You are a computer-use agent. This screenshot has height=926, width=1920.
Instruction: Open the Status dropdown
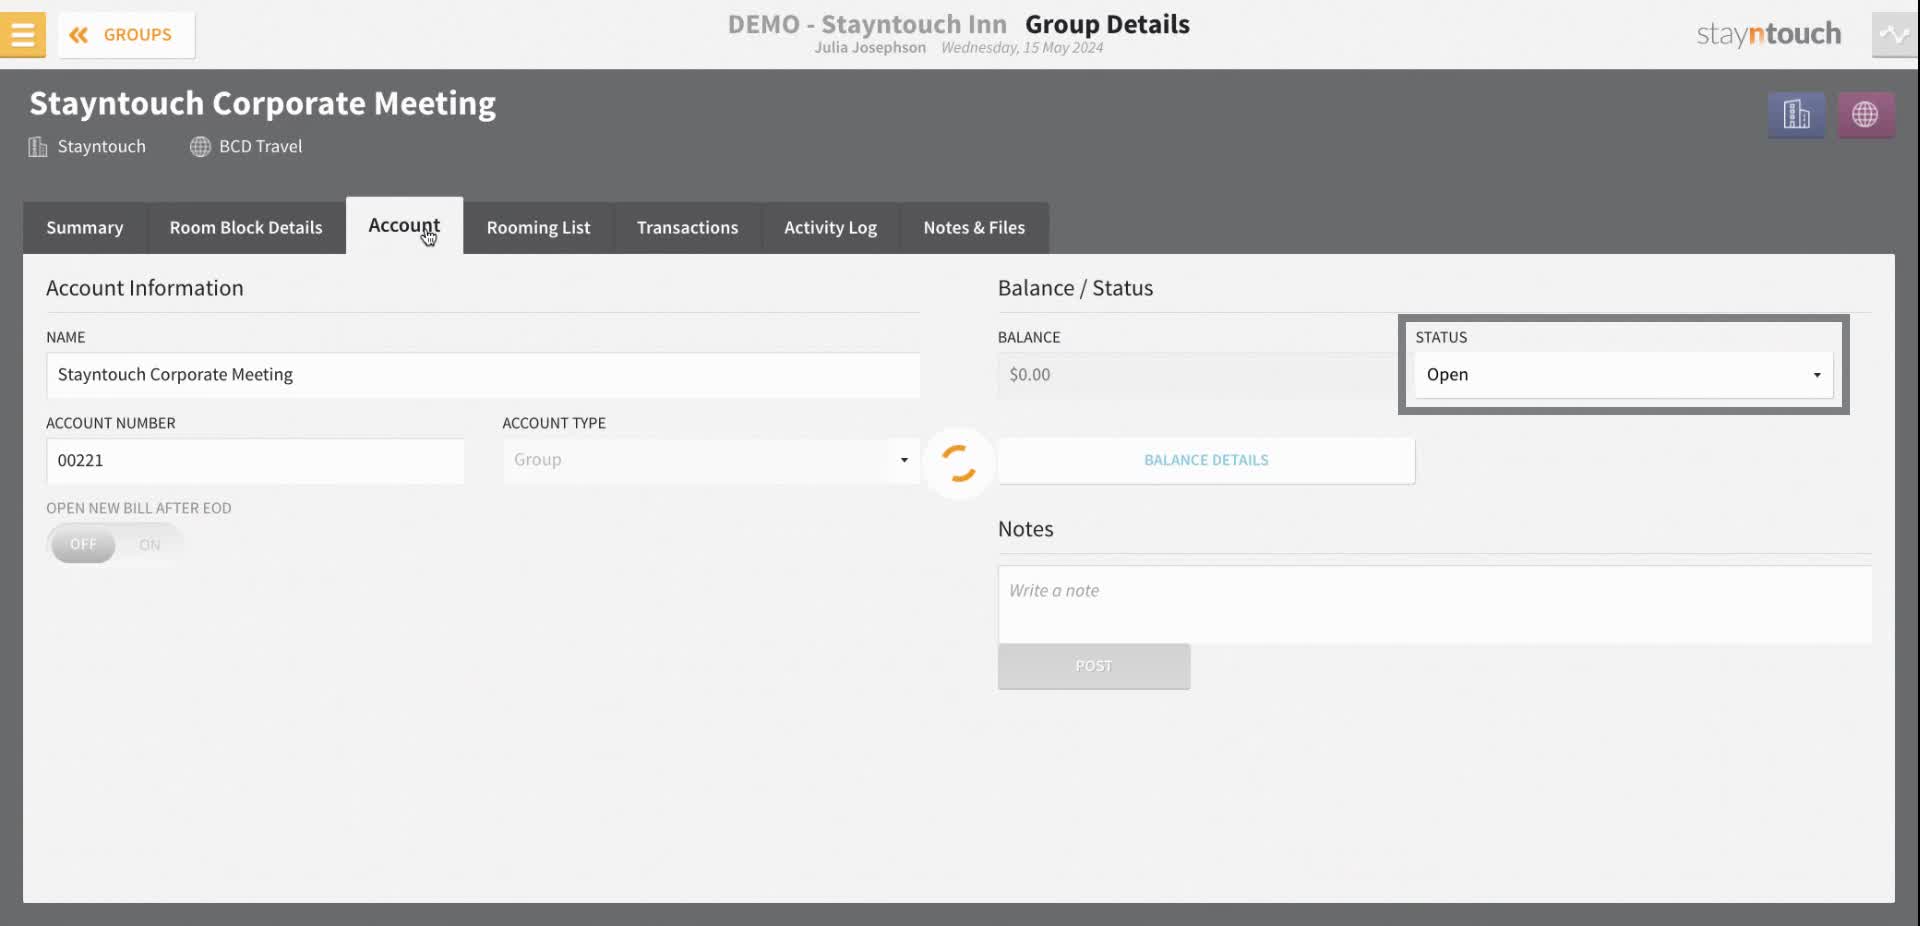1623,375
